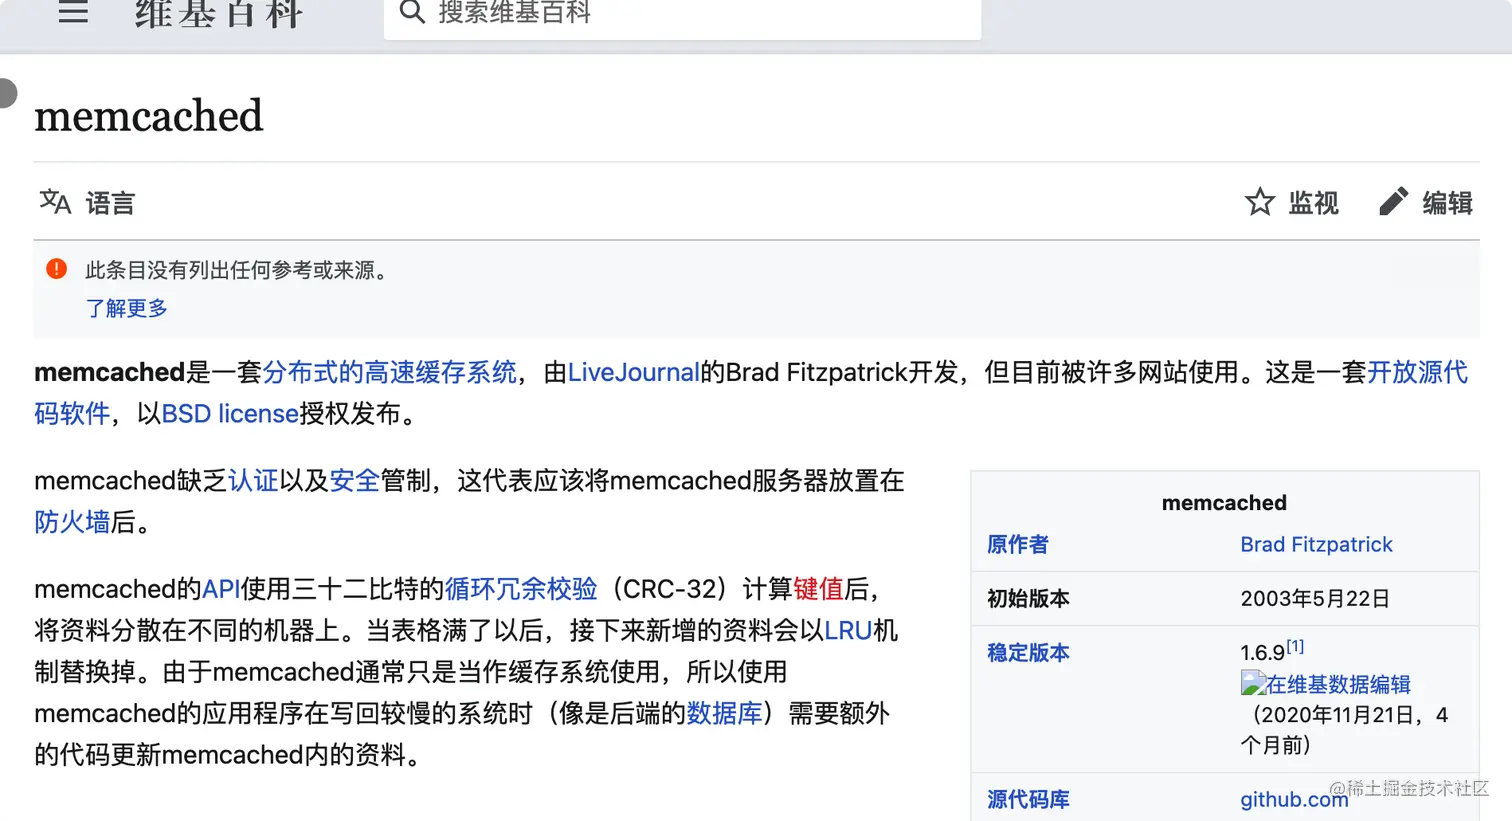The width and height of the screenshot is (1512, 821).
Task: Click the magnifier search icon
Action: click(x=412, y=12)
